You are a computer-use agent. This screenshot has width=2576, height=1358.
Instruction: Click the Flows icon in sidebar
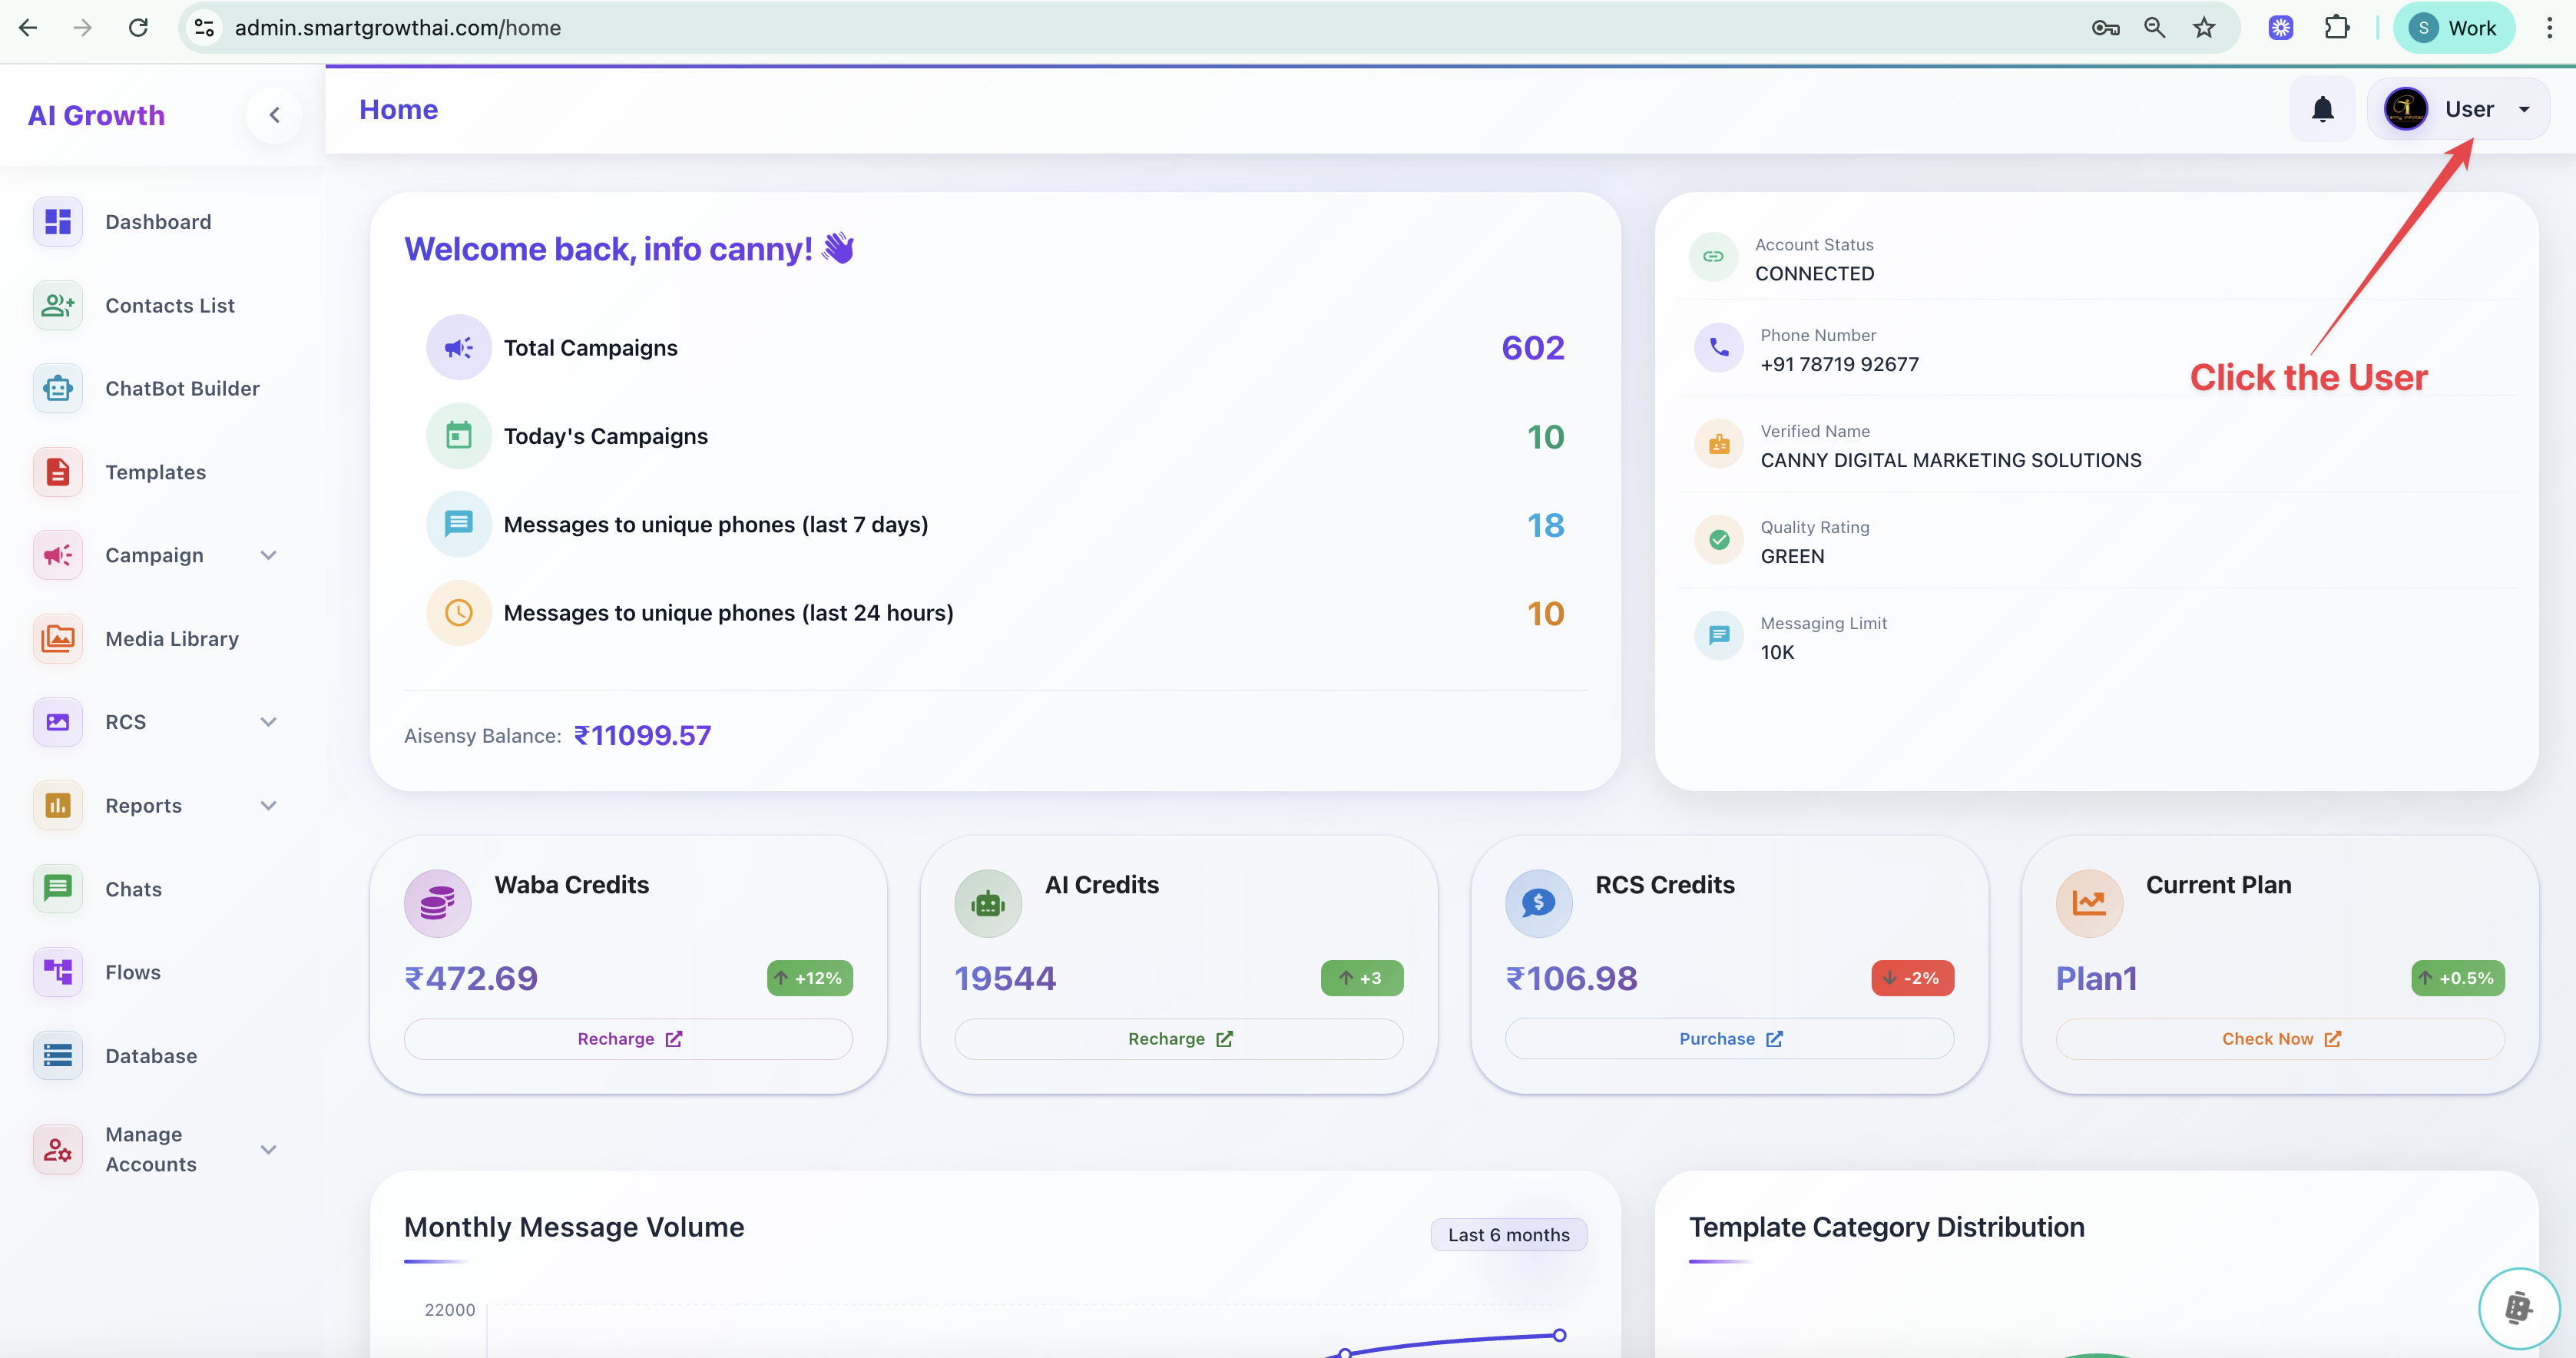pos(58,972)
